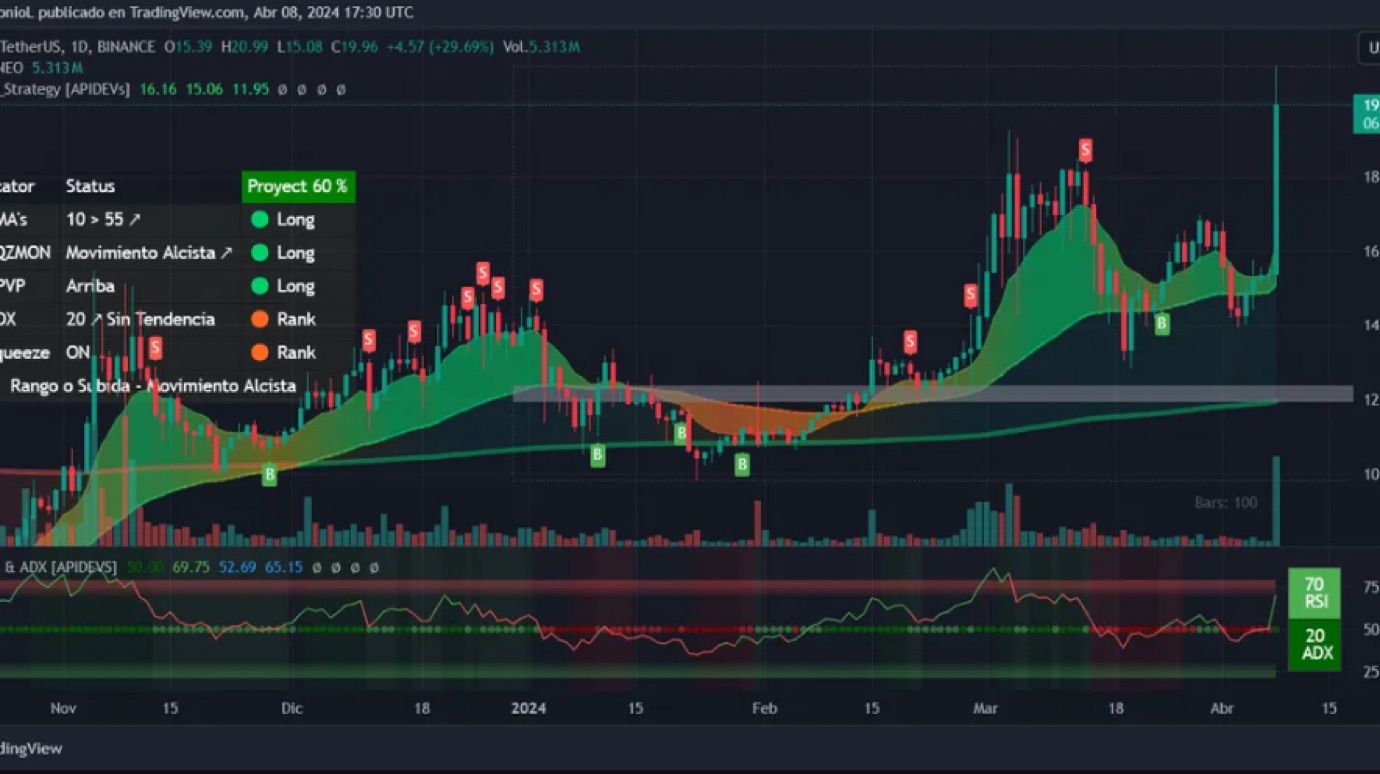Screen dimensions: 1380x774
Task: Click the green dot beside the MA's Long status
Action: [x=259, y=220]
